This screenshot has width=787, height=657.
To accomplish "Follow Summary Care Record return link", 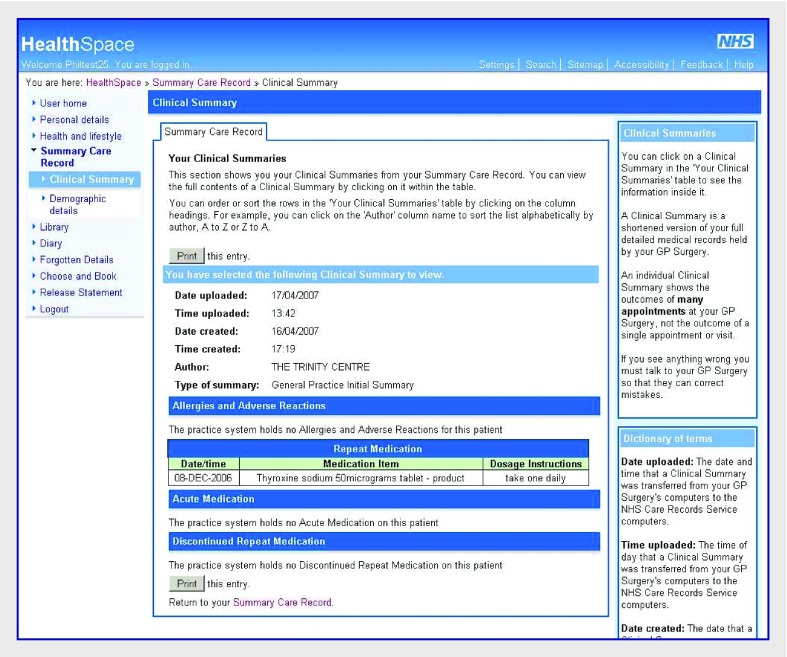I will (x=282, y=603).
